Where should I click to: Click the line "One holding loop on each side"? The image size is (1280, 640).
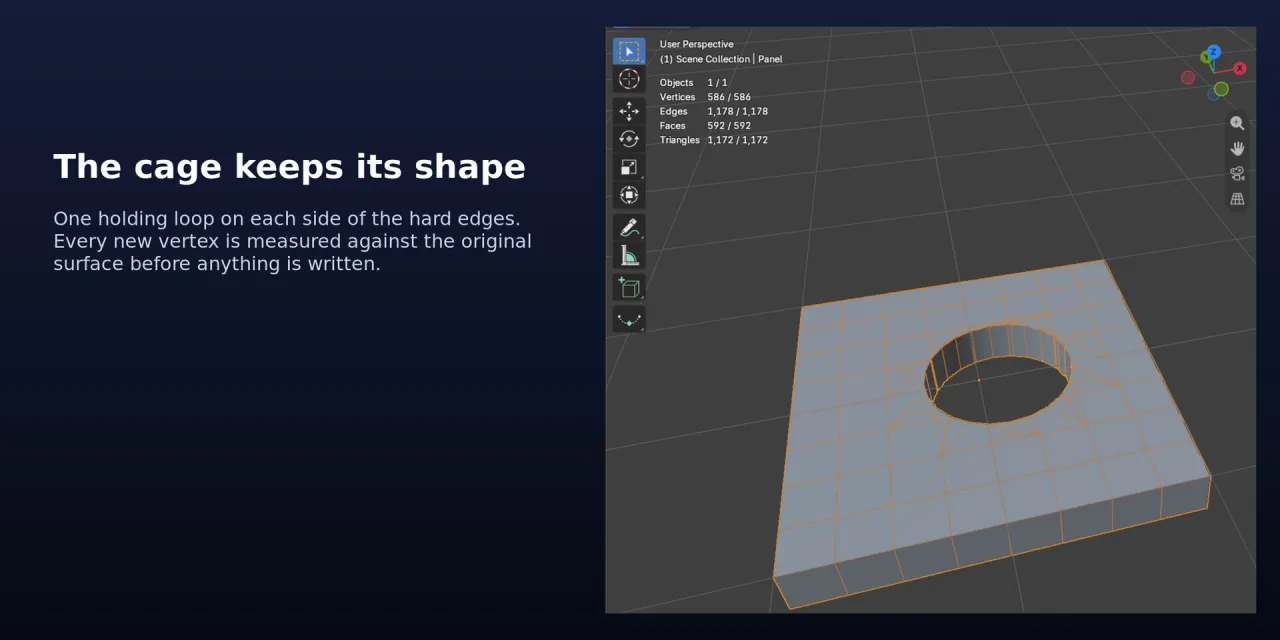[x=287, y=218]
